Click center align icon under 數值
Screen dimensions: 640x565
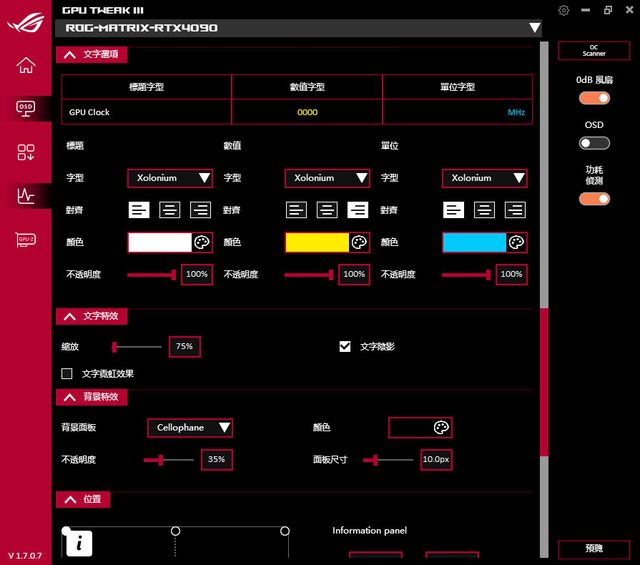click(x=327, y=210)
